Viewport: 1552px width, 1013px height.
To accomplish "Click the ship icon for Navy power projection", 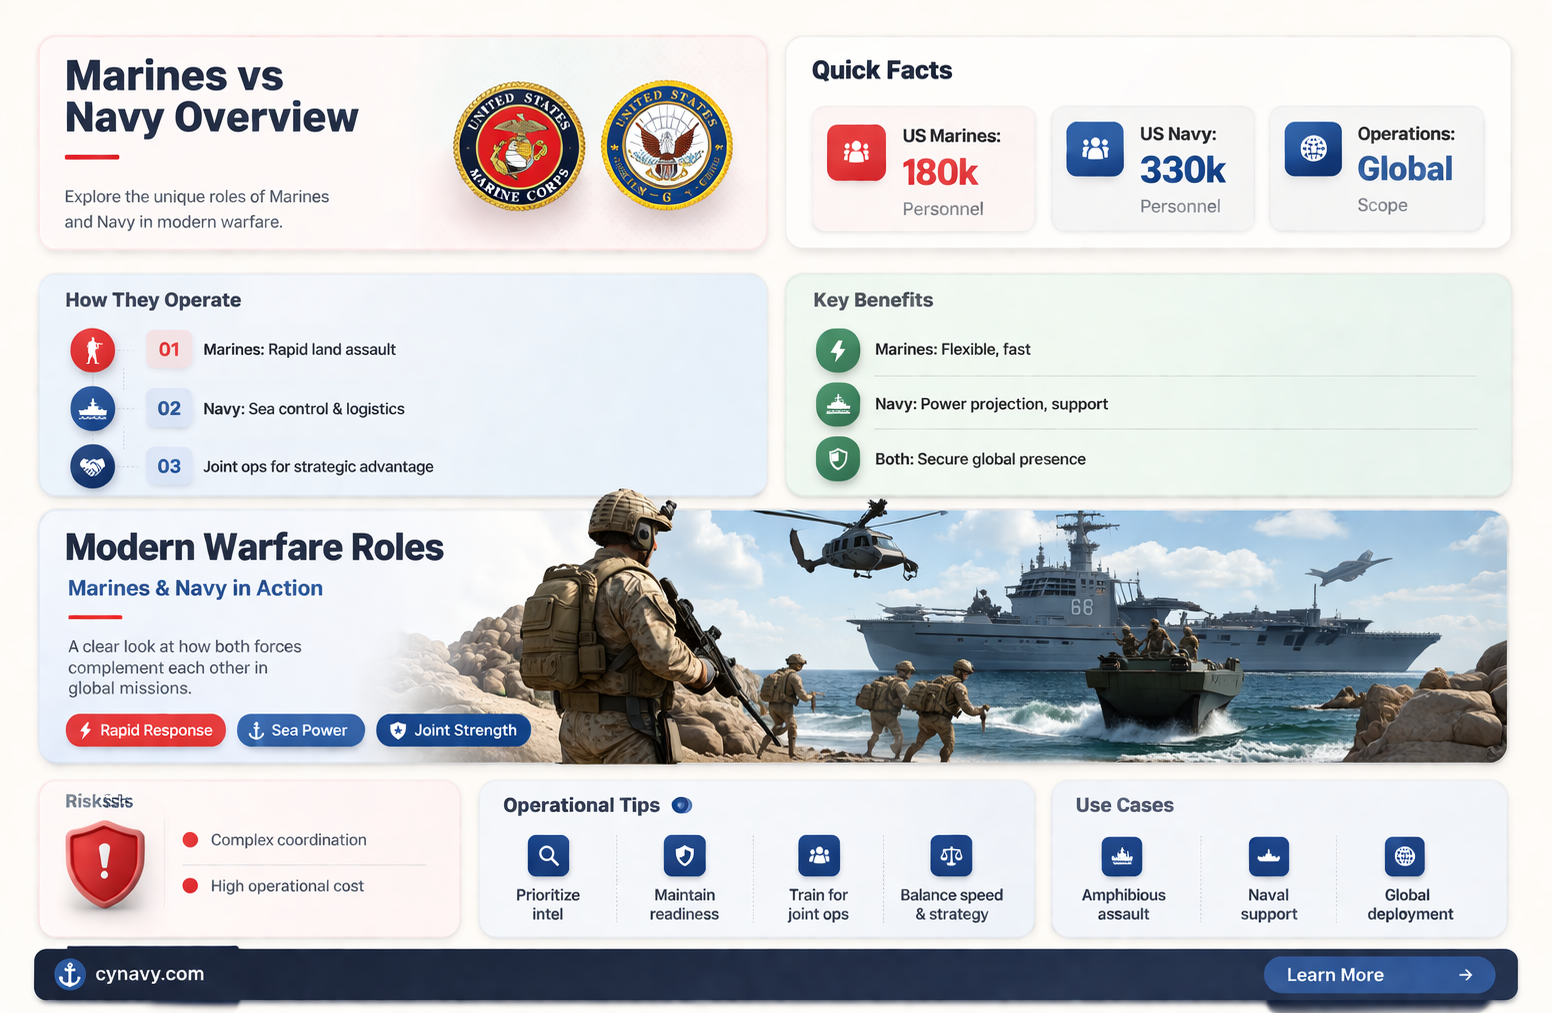I will 838,405.
